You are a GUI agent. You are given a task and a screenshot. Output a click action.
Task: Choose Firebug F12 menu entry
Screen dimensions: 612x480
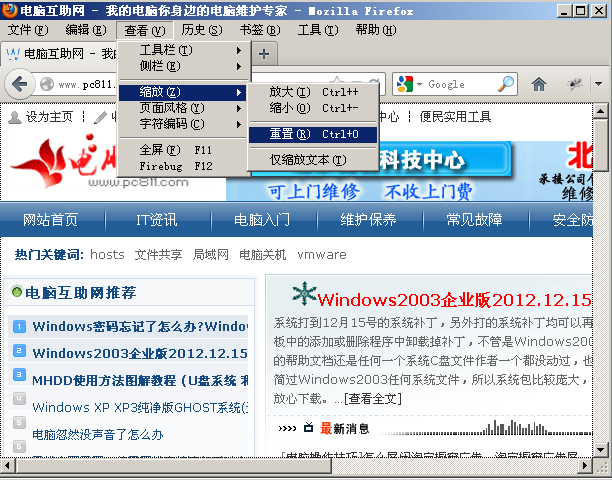[x=183, y=166]
